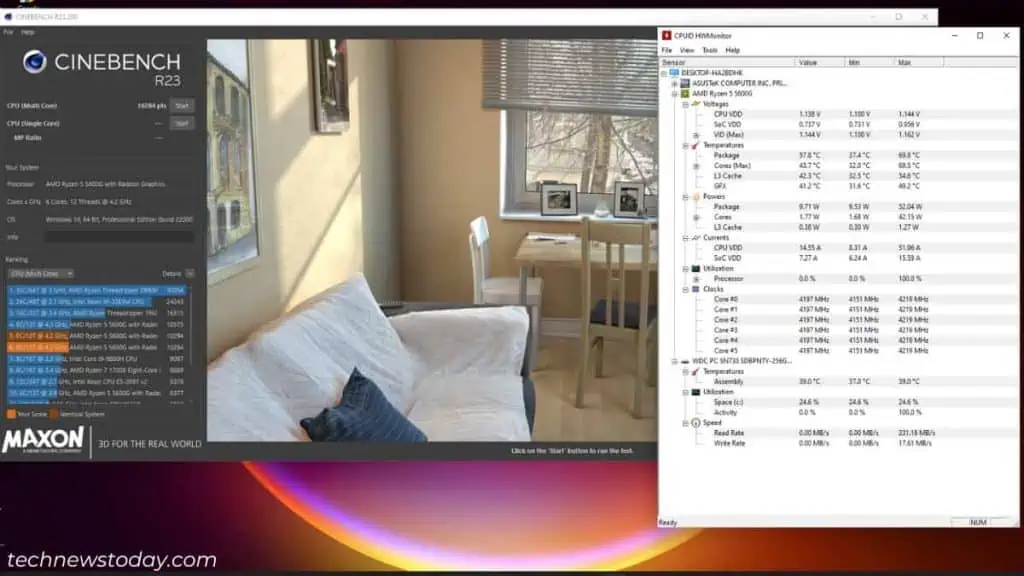Click the CPUID HWMonitor title bar icon

pyautogui.click(x=666, y=35)
